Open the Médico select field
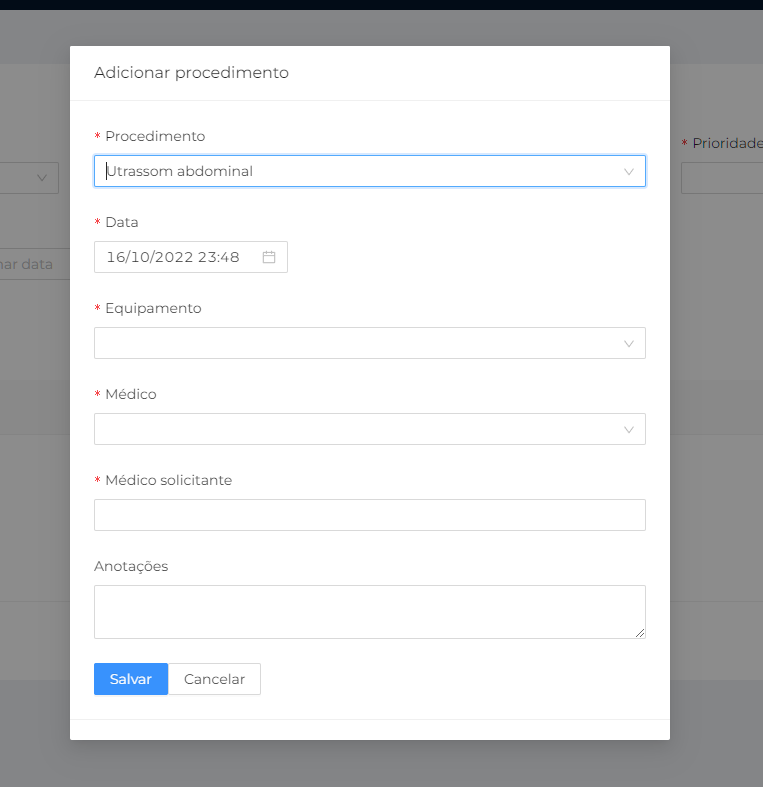 click(x=360, y=429)
